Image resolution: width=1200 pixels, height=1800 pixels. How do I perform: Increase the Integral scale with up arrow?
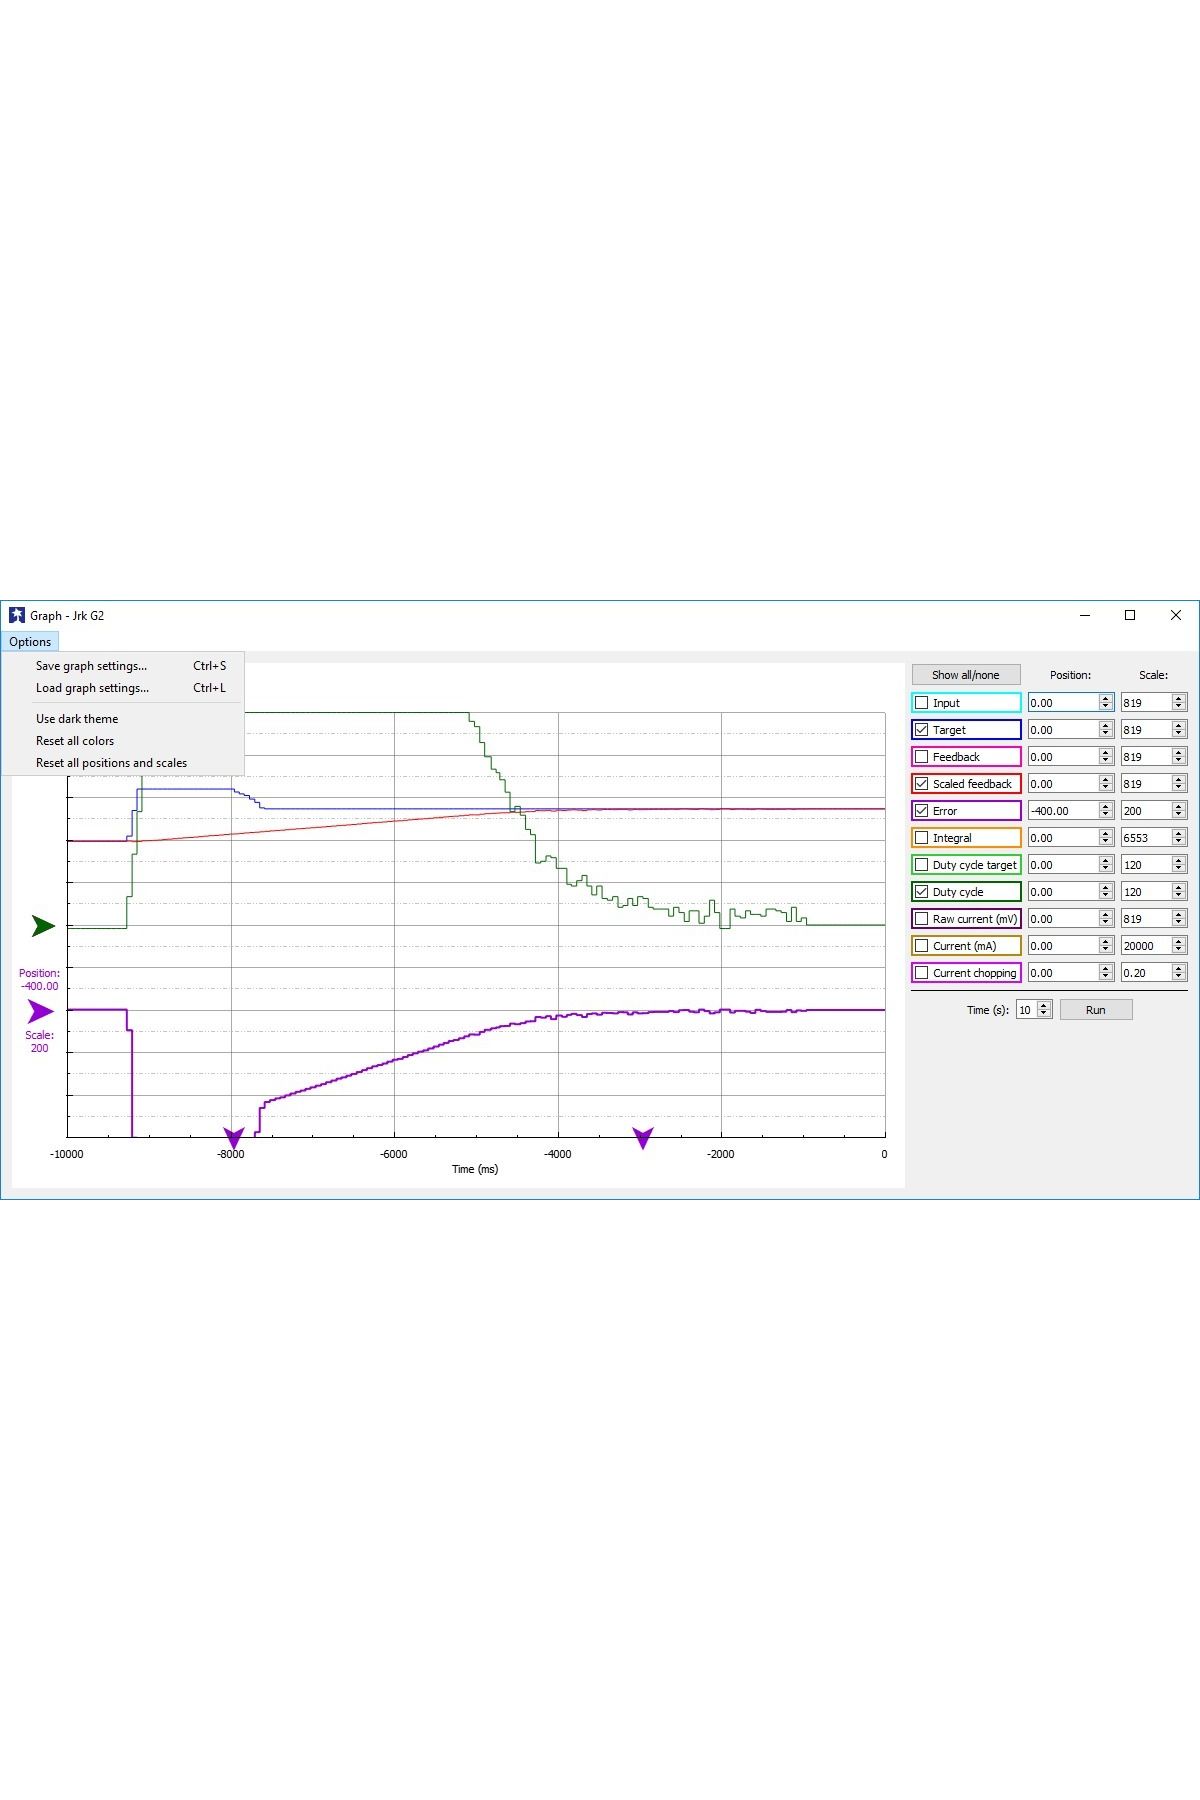(x=1179, y=834)
